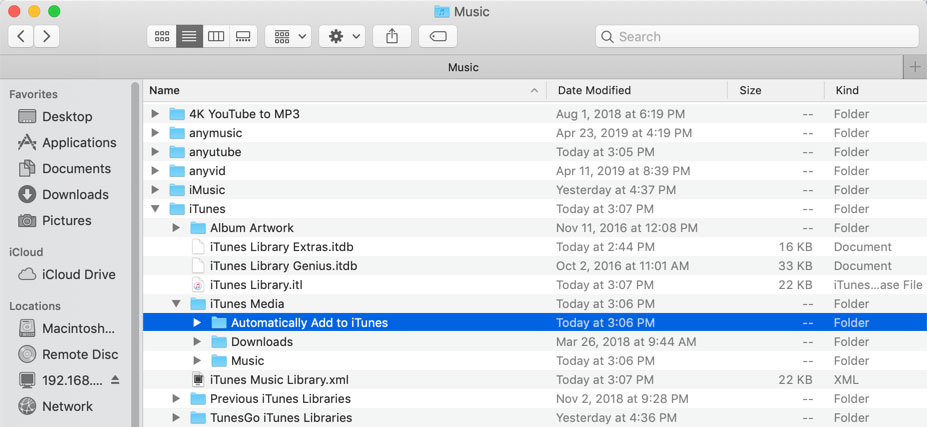Switch to list view

coord(189,37)
